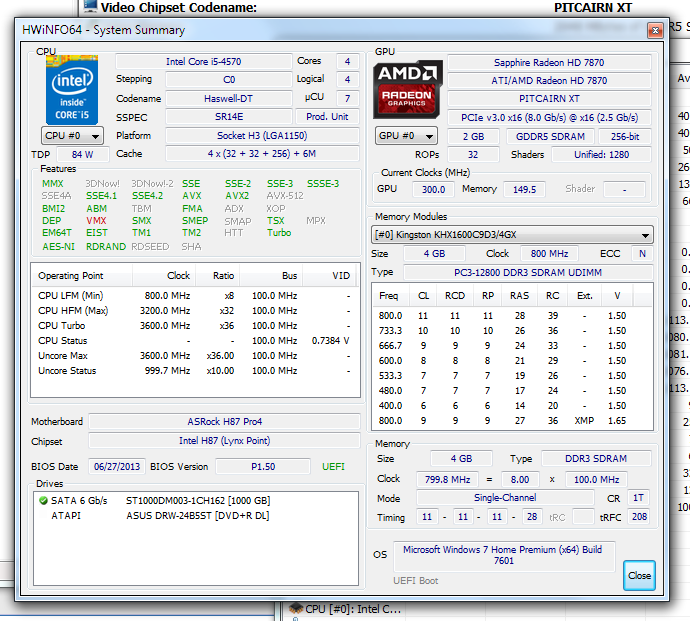The width and height of the screenshot is (690, 621).
Task: Select the CPU Turbo row
Action: [195, 326]
